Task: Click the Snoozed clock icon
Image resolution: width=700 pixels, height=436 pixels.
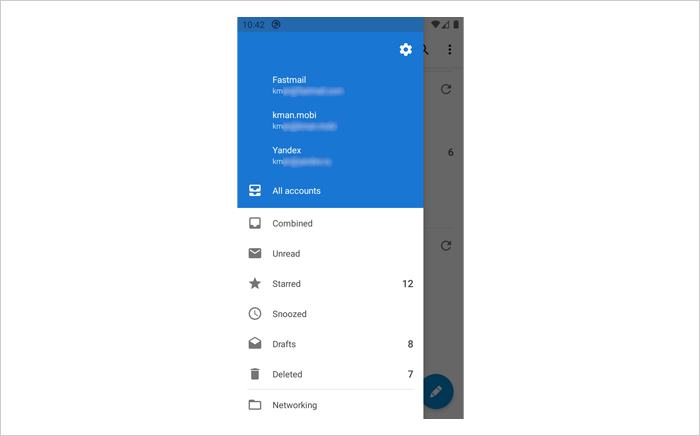Action: [255, 314]
